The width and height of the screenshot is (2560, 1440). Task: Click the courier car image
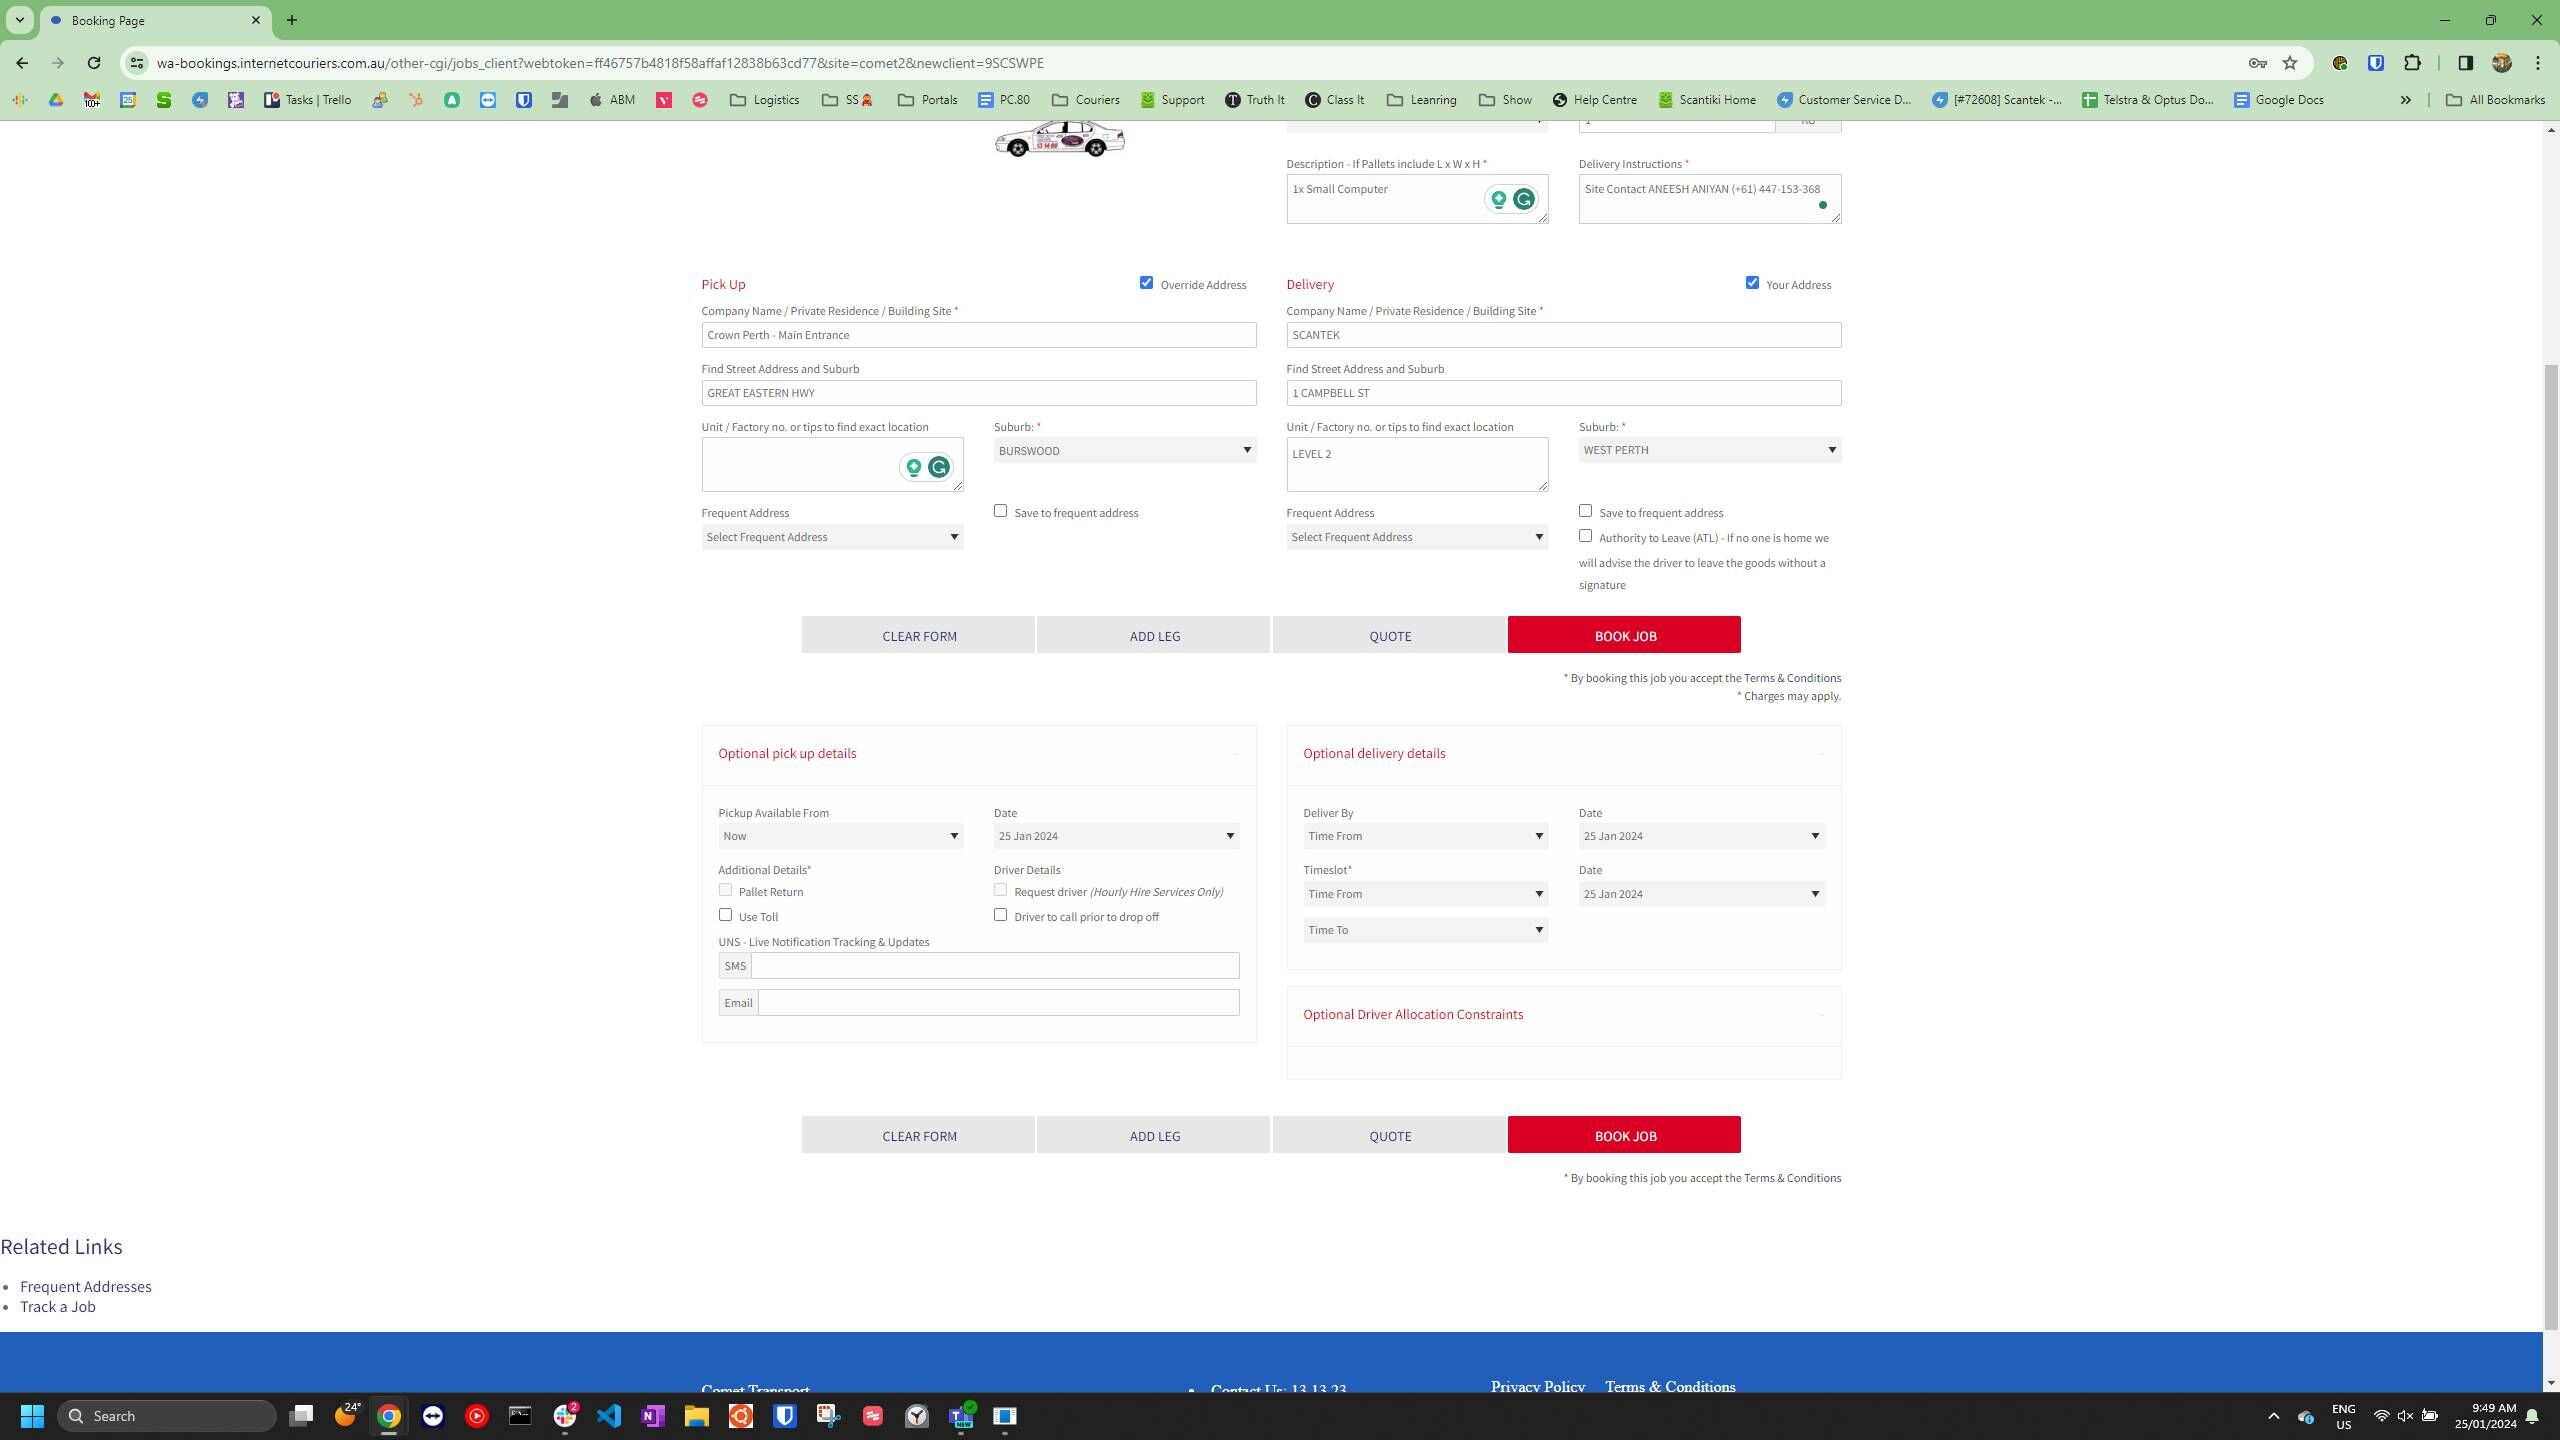pos(1060,138)
